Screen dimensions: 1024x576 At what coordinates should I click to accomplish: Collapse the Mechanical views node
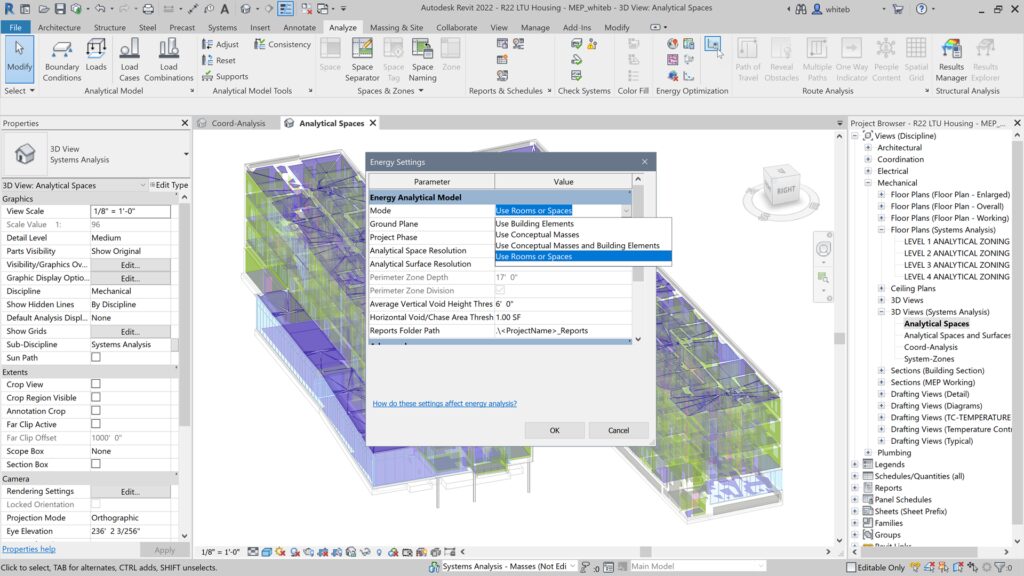[x=868, y=183]
